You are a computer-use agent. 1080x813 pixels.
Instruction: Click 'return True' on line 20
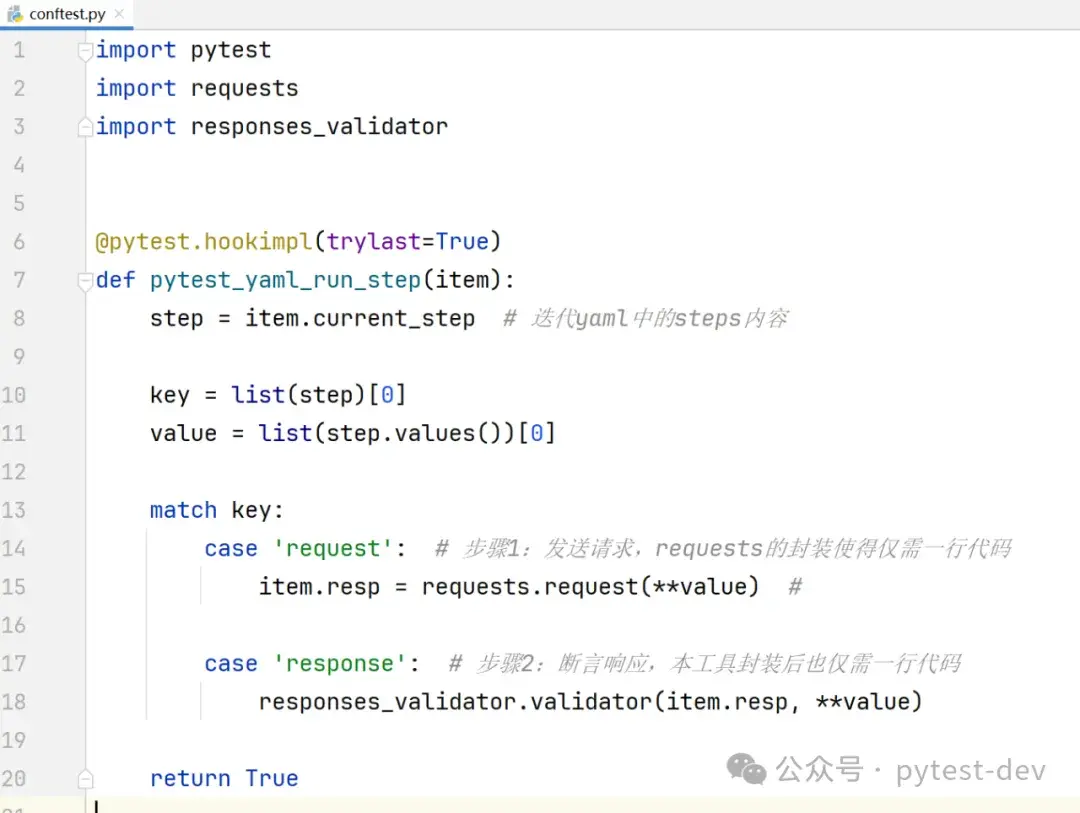[x=225, y=779]
